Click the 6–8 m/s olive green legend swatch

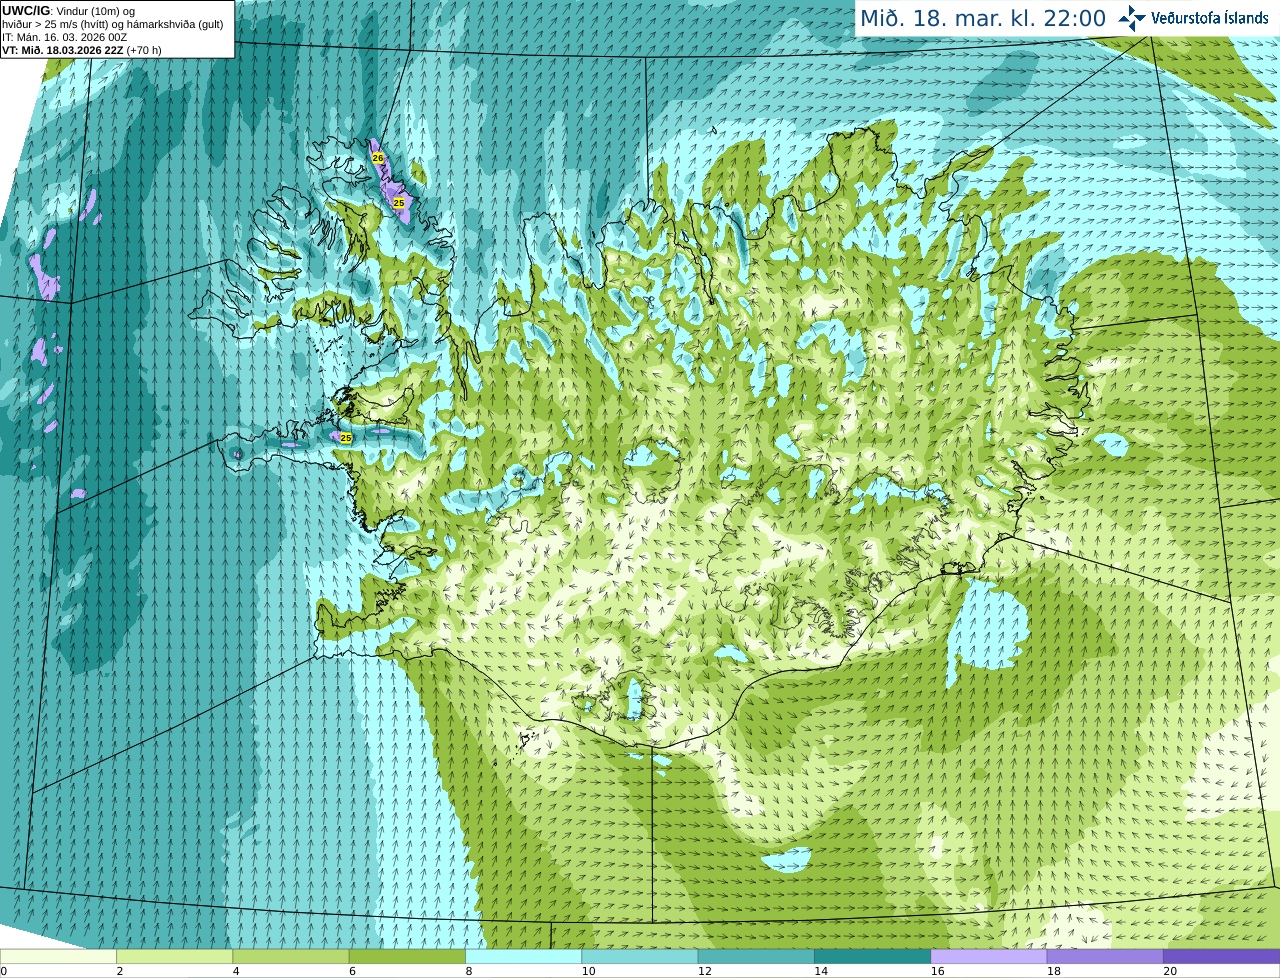click(407, 956)
